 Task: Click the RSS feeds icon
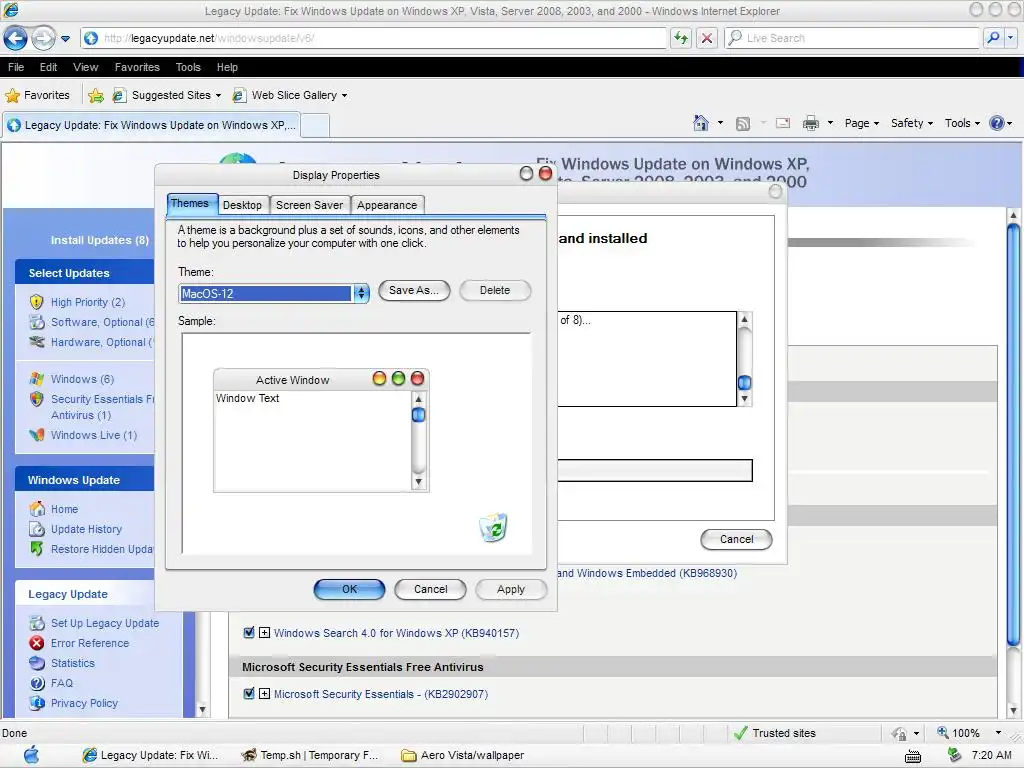[x=743, y=123]
